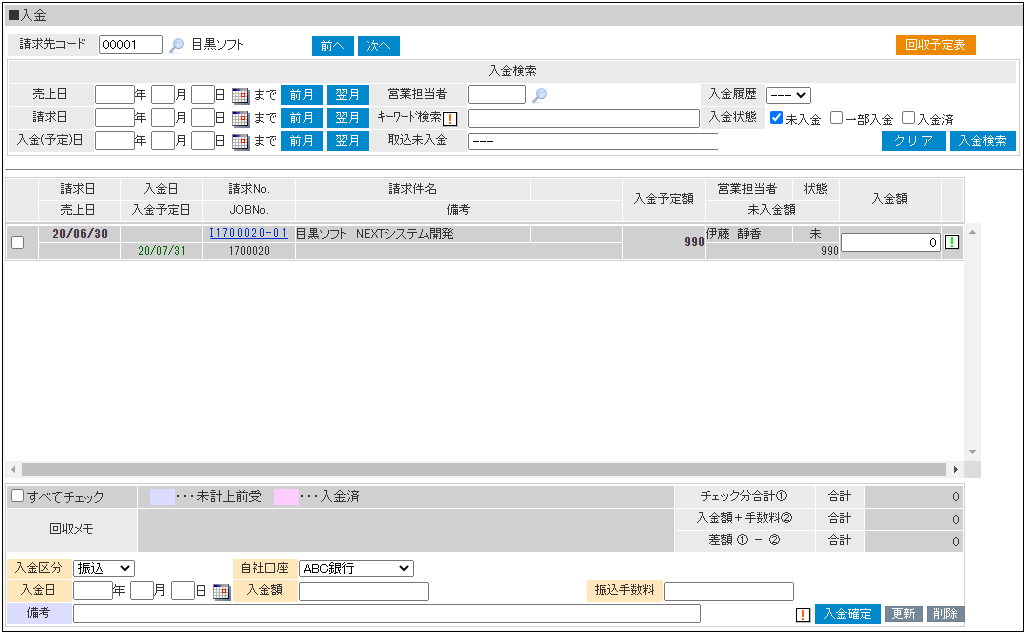The width and height of the screenshot is (1026, 634).
Task: Open calendar picker for 売上日
Action: click(240, 96)
